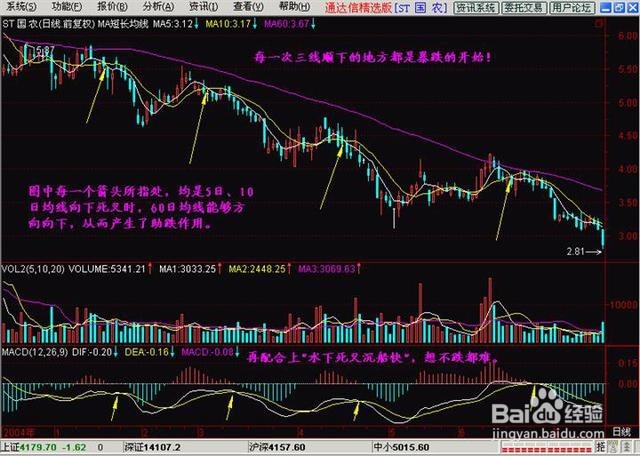Click the 3.00 price axis label
The image size is (640, 456).
click(627, 236)
